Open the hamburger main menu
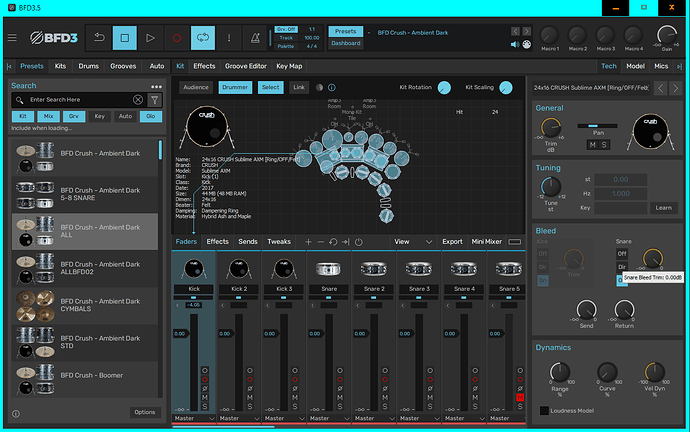 coord(12,38)
